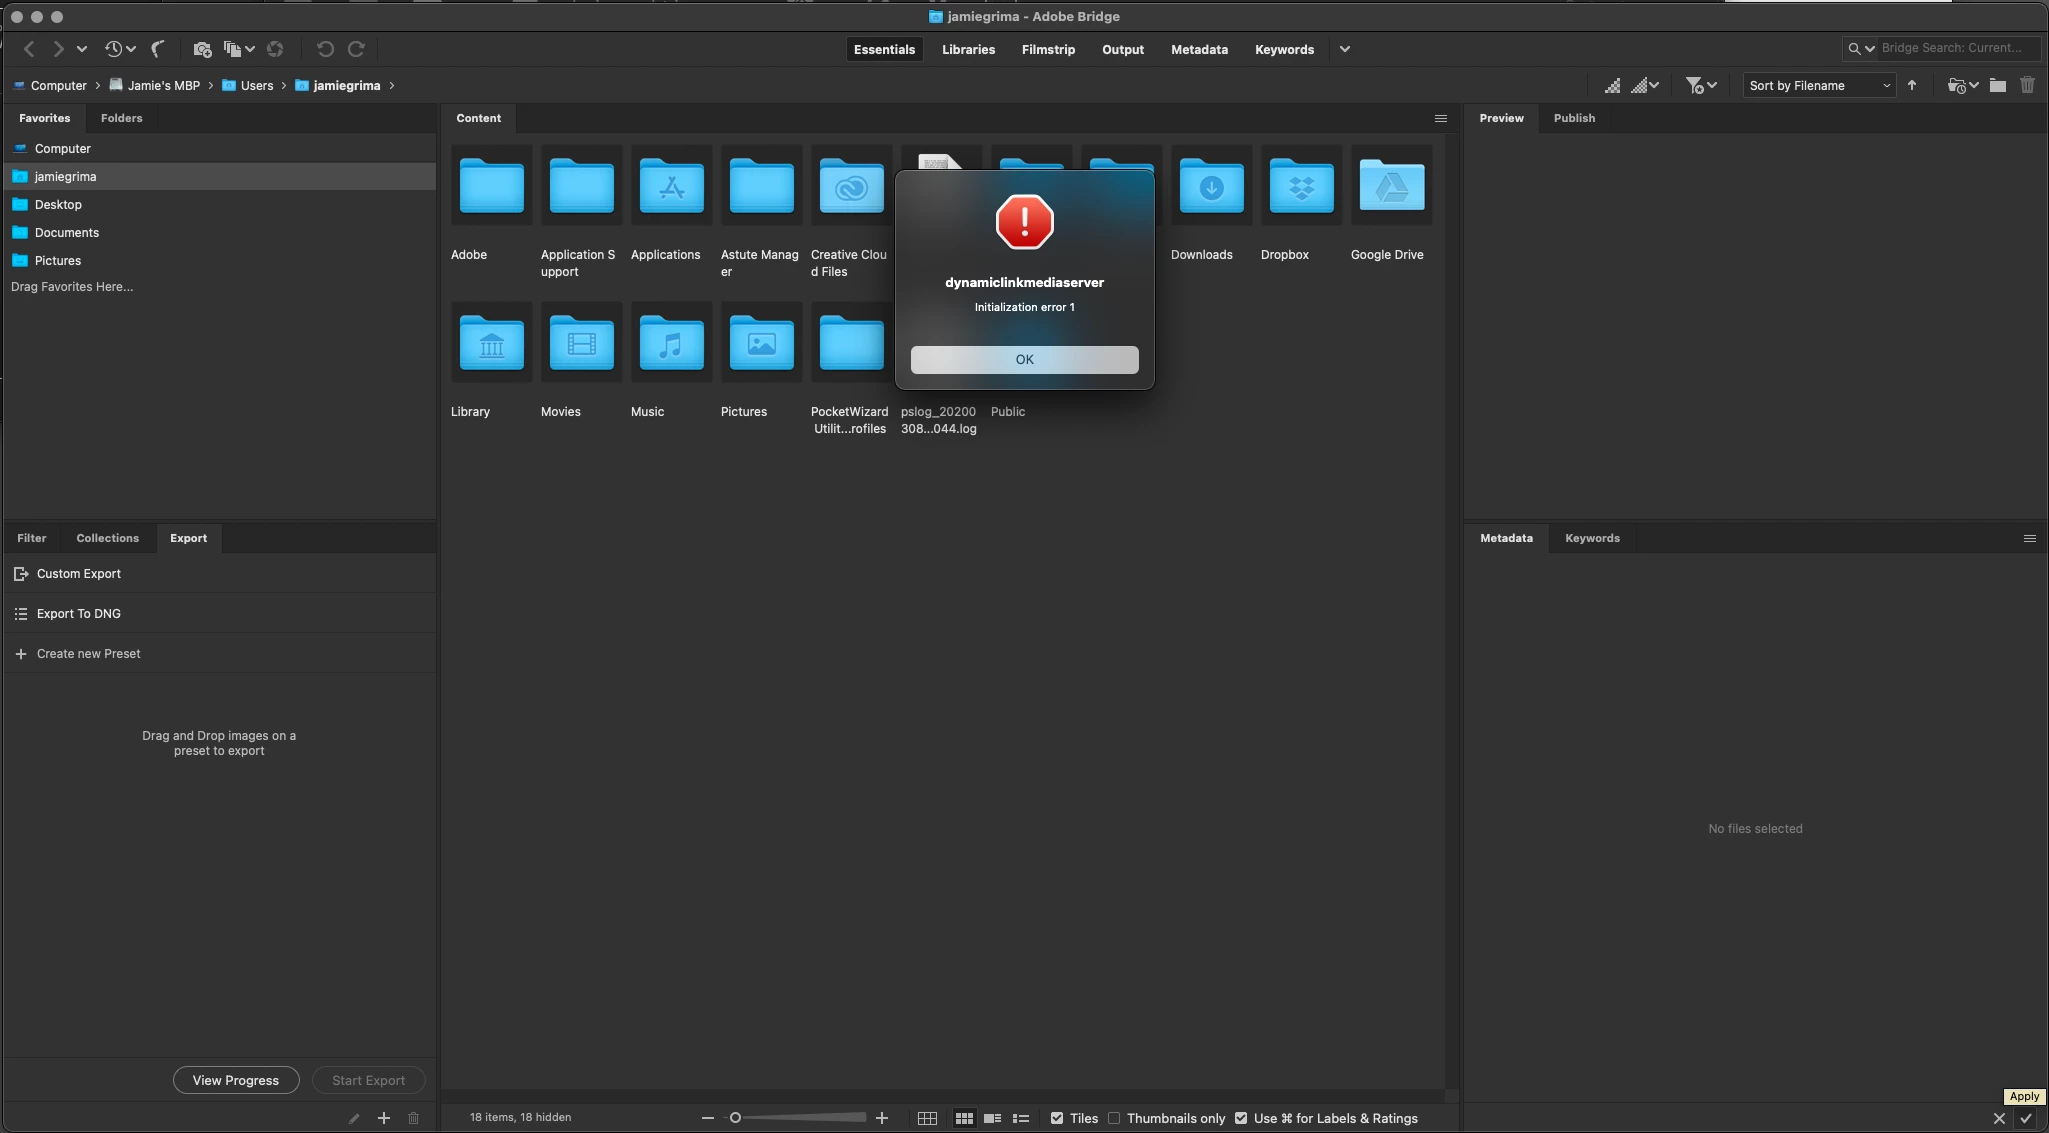Open the Collections panel tab

pos(107,538)
